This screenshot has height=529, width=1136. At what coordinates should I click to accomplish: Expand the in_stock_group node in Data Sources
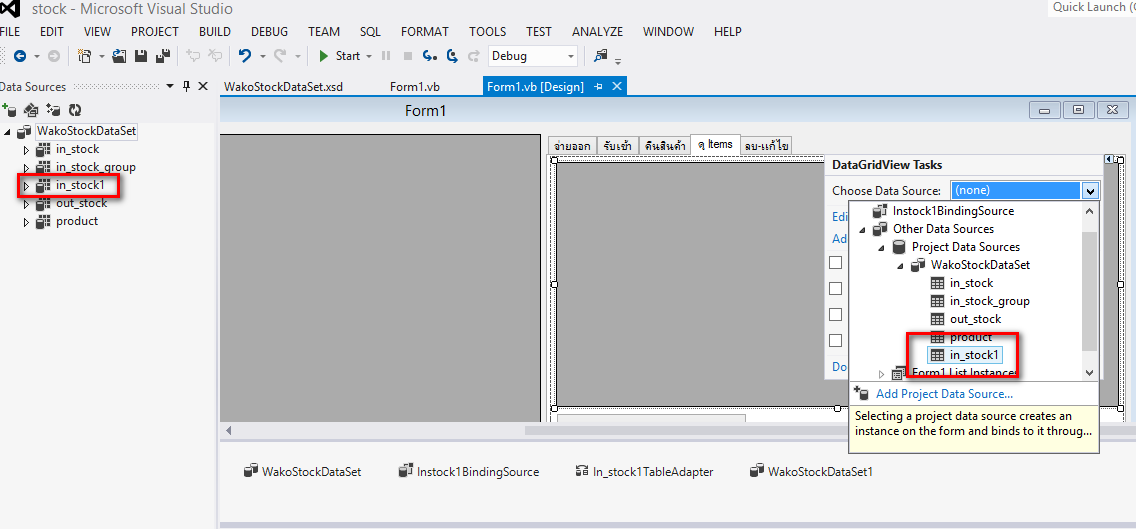click(27, 168)
